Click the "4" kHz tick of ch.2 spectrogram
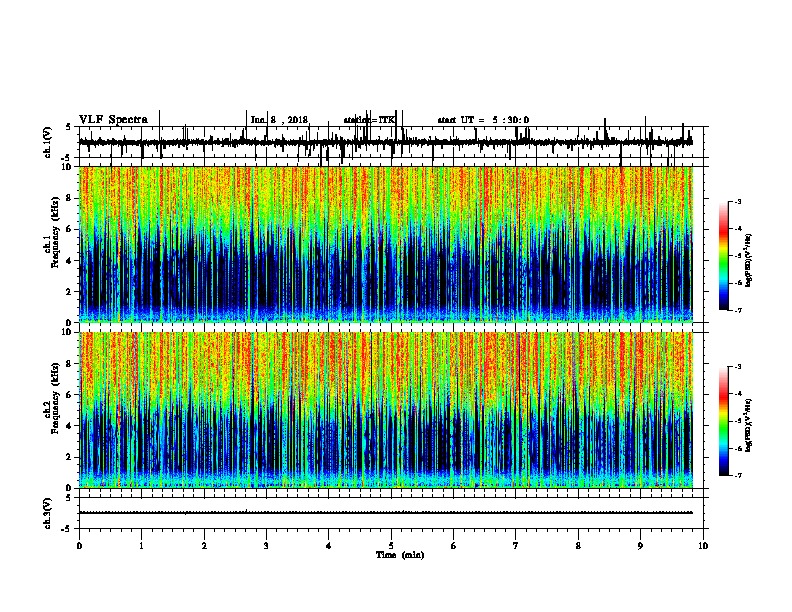Image resolution: width=792 pixels, height=612 pixels. coord(70,426)
